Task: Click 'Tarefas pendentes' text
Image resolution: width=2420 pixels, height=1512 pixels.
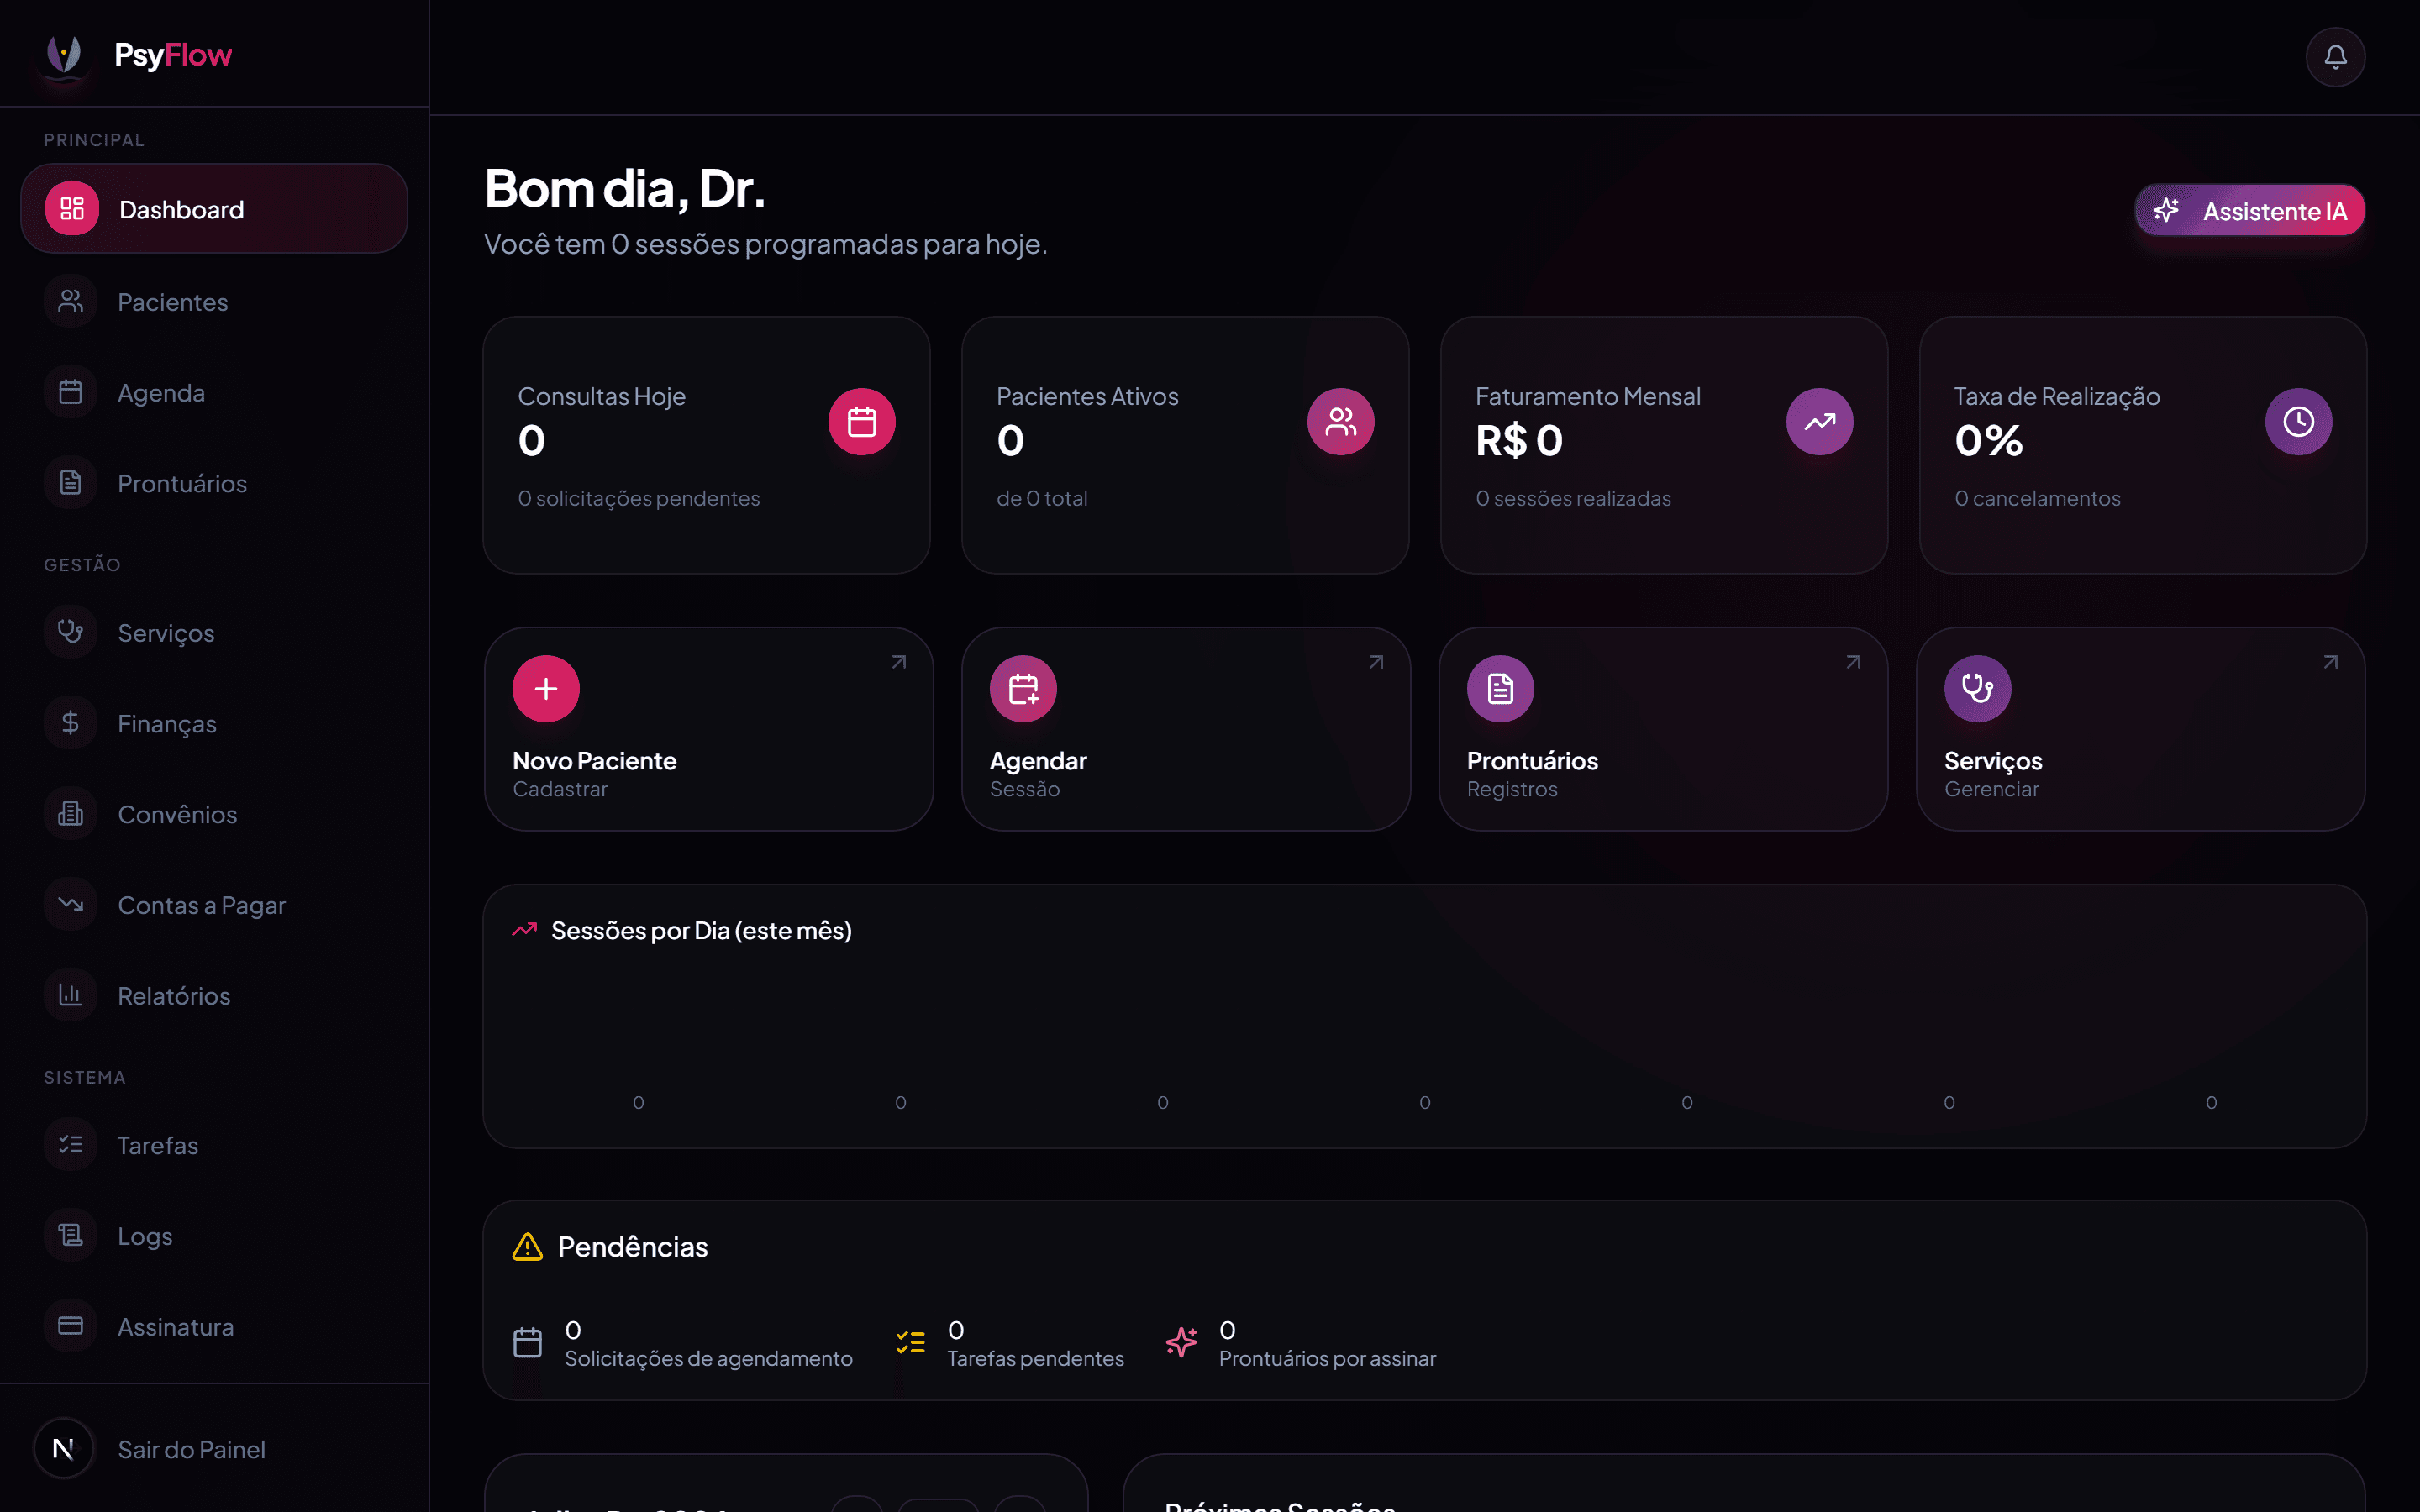Action: coord(1035,1358)
